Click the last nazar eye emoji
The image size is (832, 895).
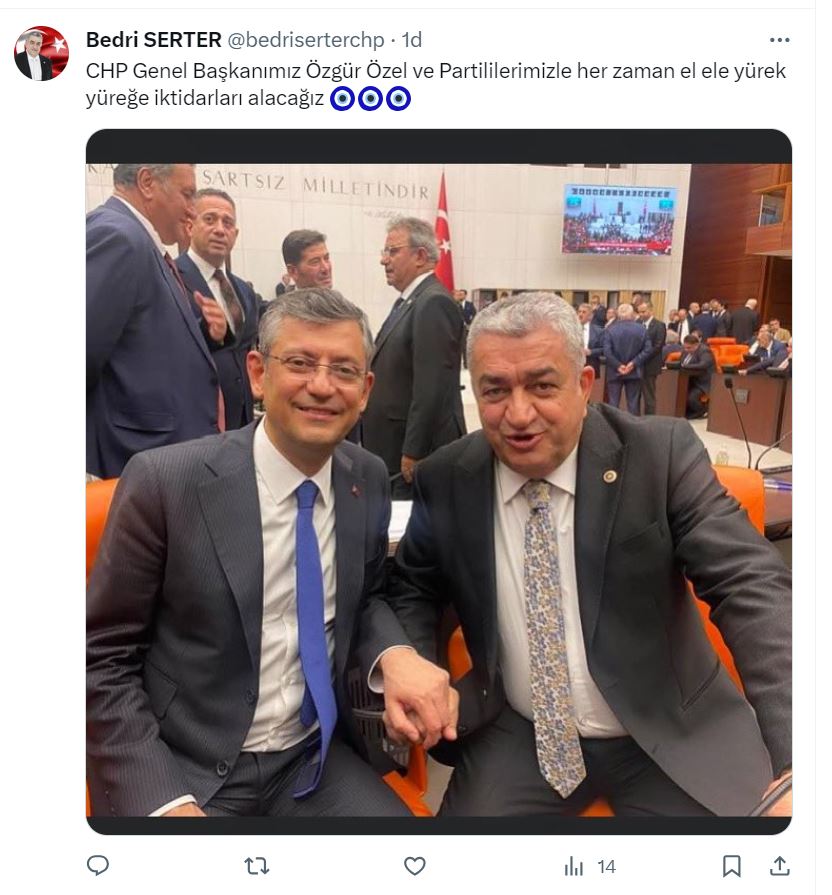[398, 99]
